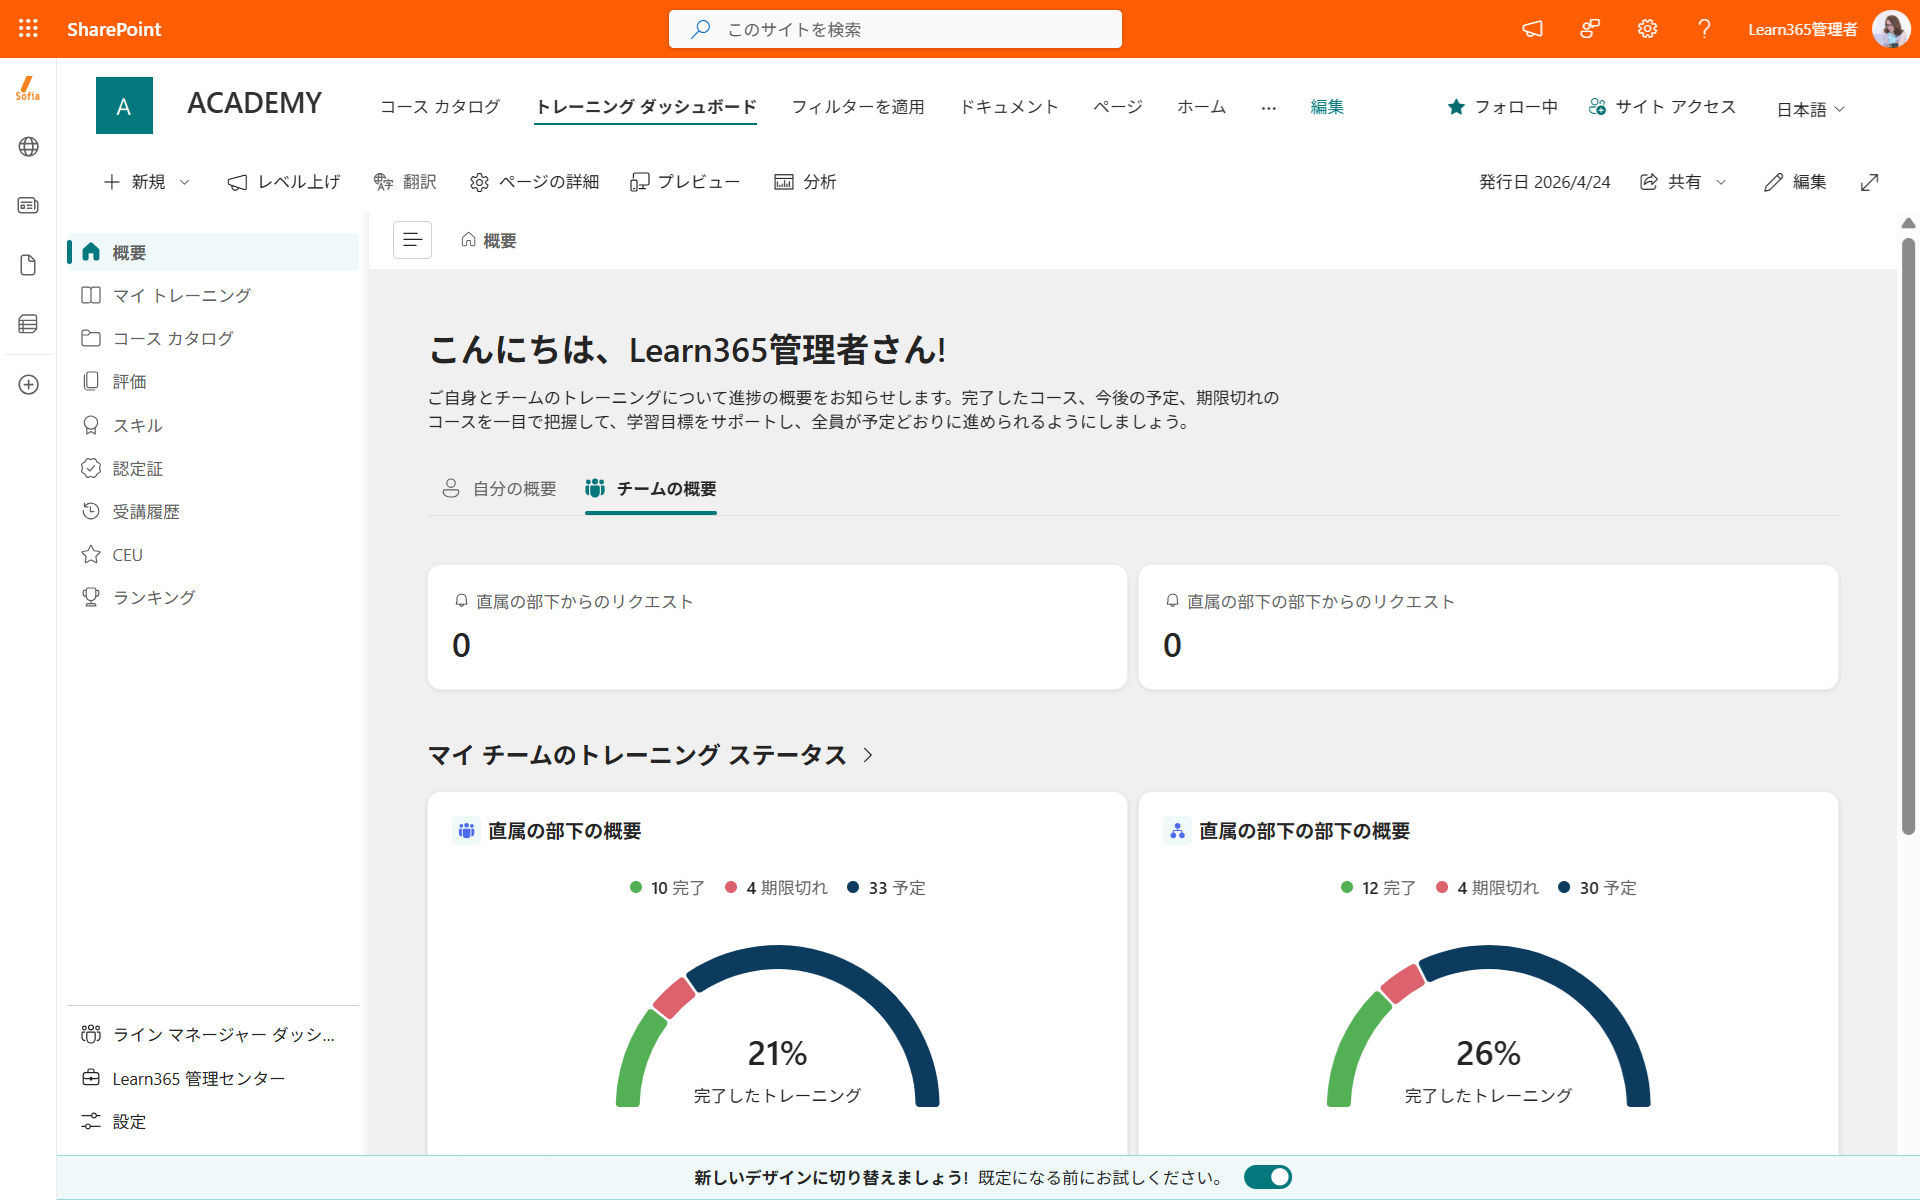The image size is (1920, 1200).
Task: Click the 直属の部下の部下からのリクエスト card
Action: point(1488,627)
